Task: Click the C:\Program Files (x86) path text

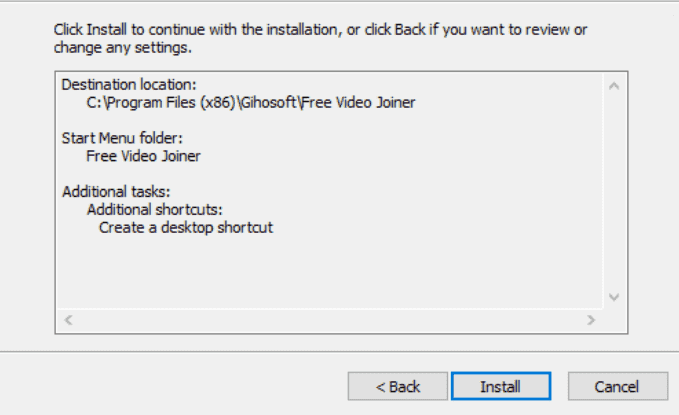Action: pyautogui.click(x=251, y=103)
